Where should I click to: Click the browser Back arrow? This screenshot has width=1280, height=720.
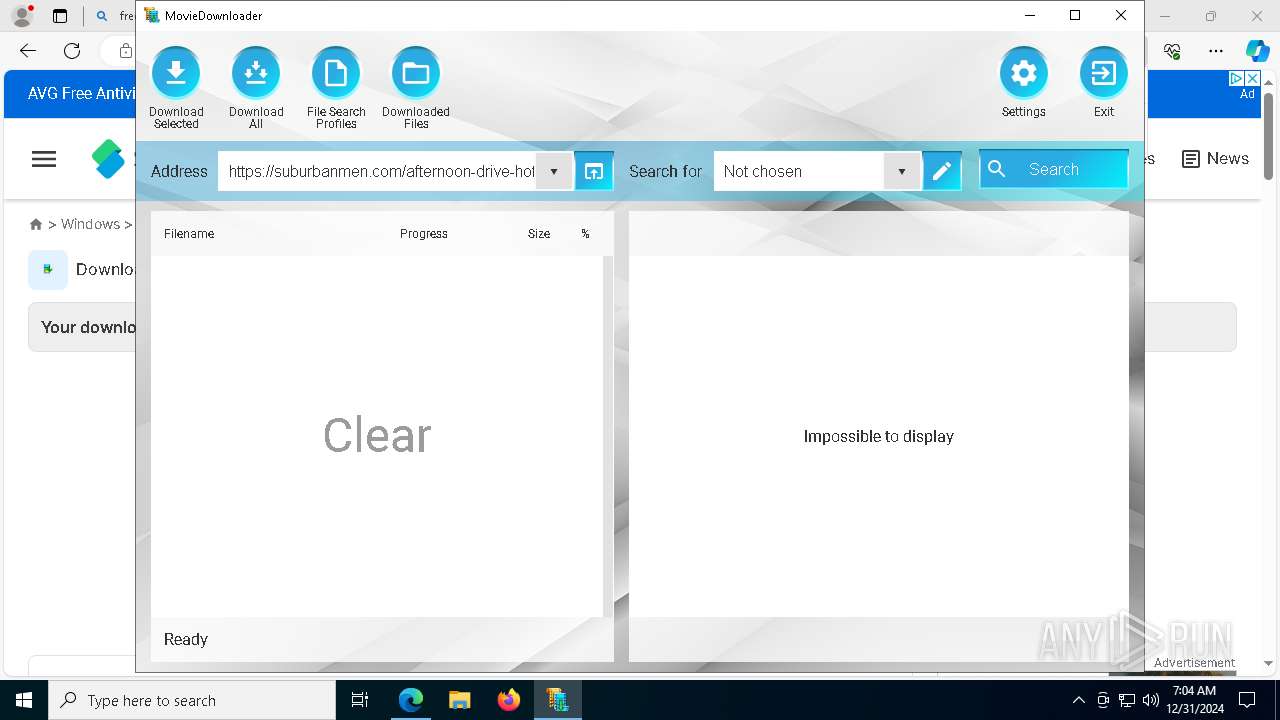click(28, 51)
